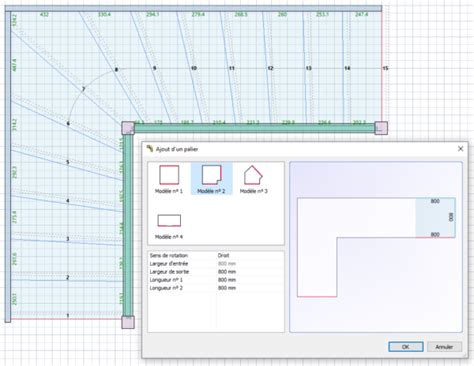Cancel with the Annuler button
This screenshot has width=474, height=366.
tap(444, 347)
